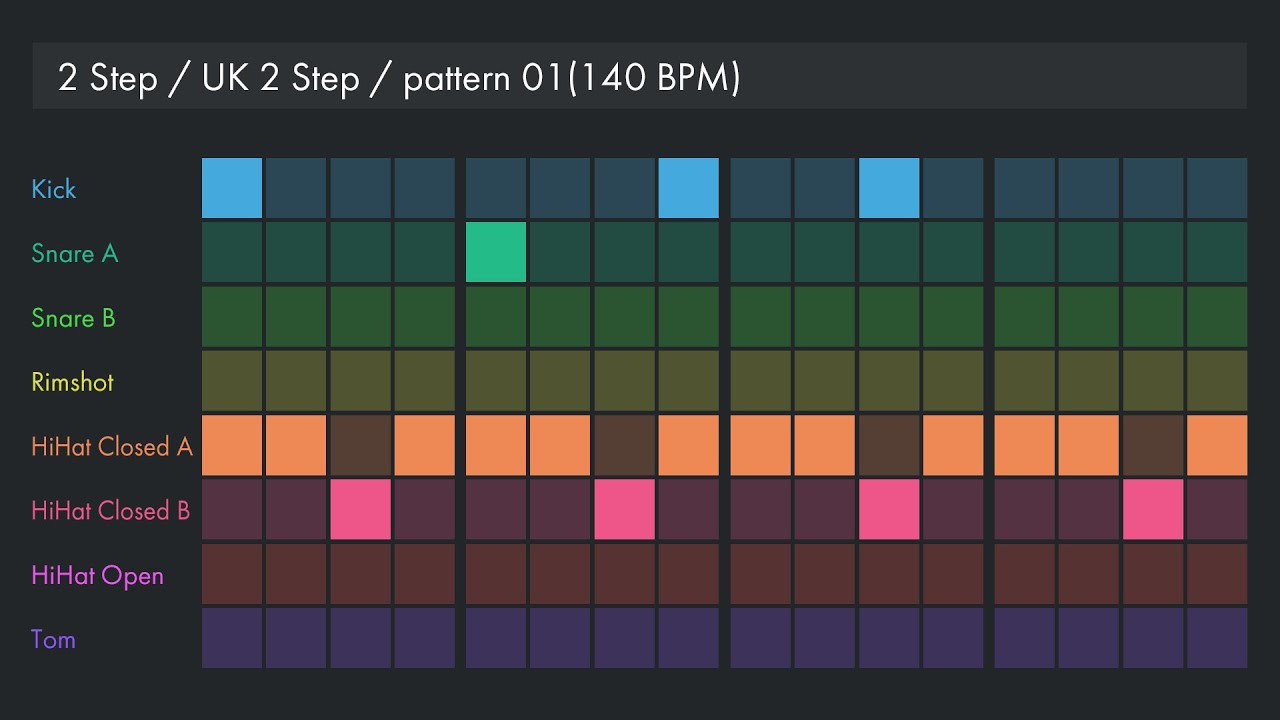
Task: Enable HiHat Closed A step three
Action: (x=361, y=445)
